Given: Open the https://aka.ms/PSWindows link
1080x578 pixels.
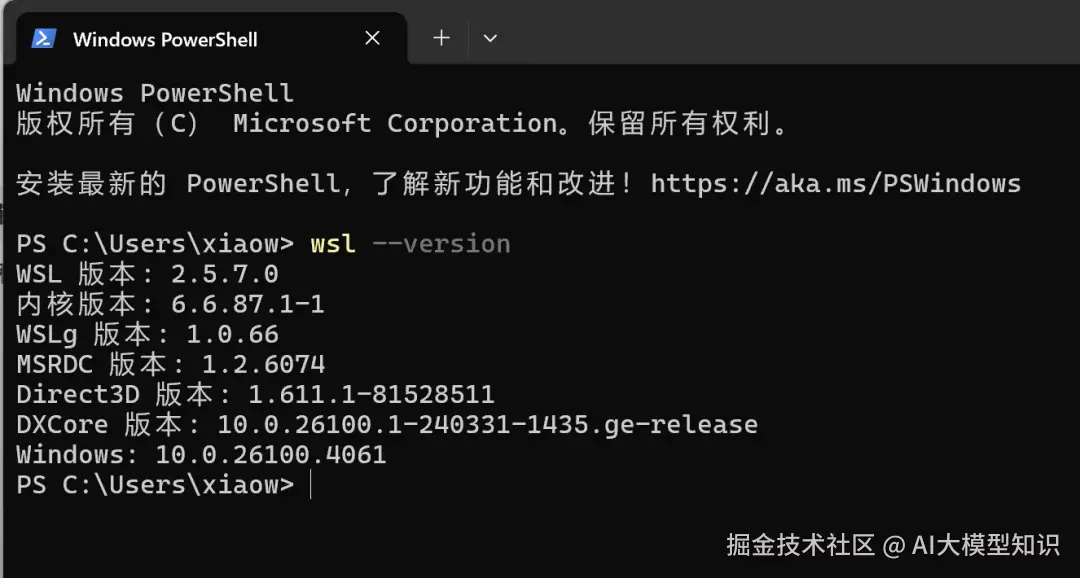Looking at the screenshot, I should tap(835, 184).
